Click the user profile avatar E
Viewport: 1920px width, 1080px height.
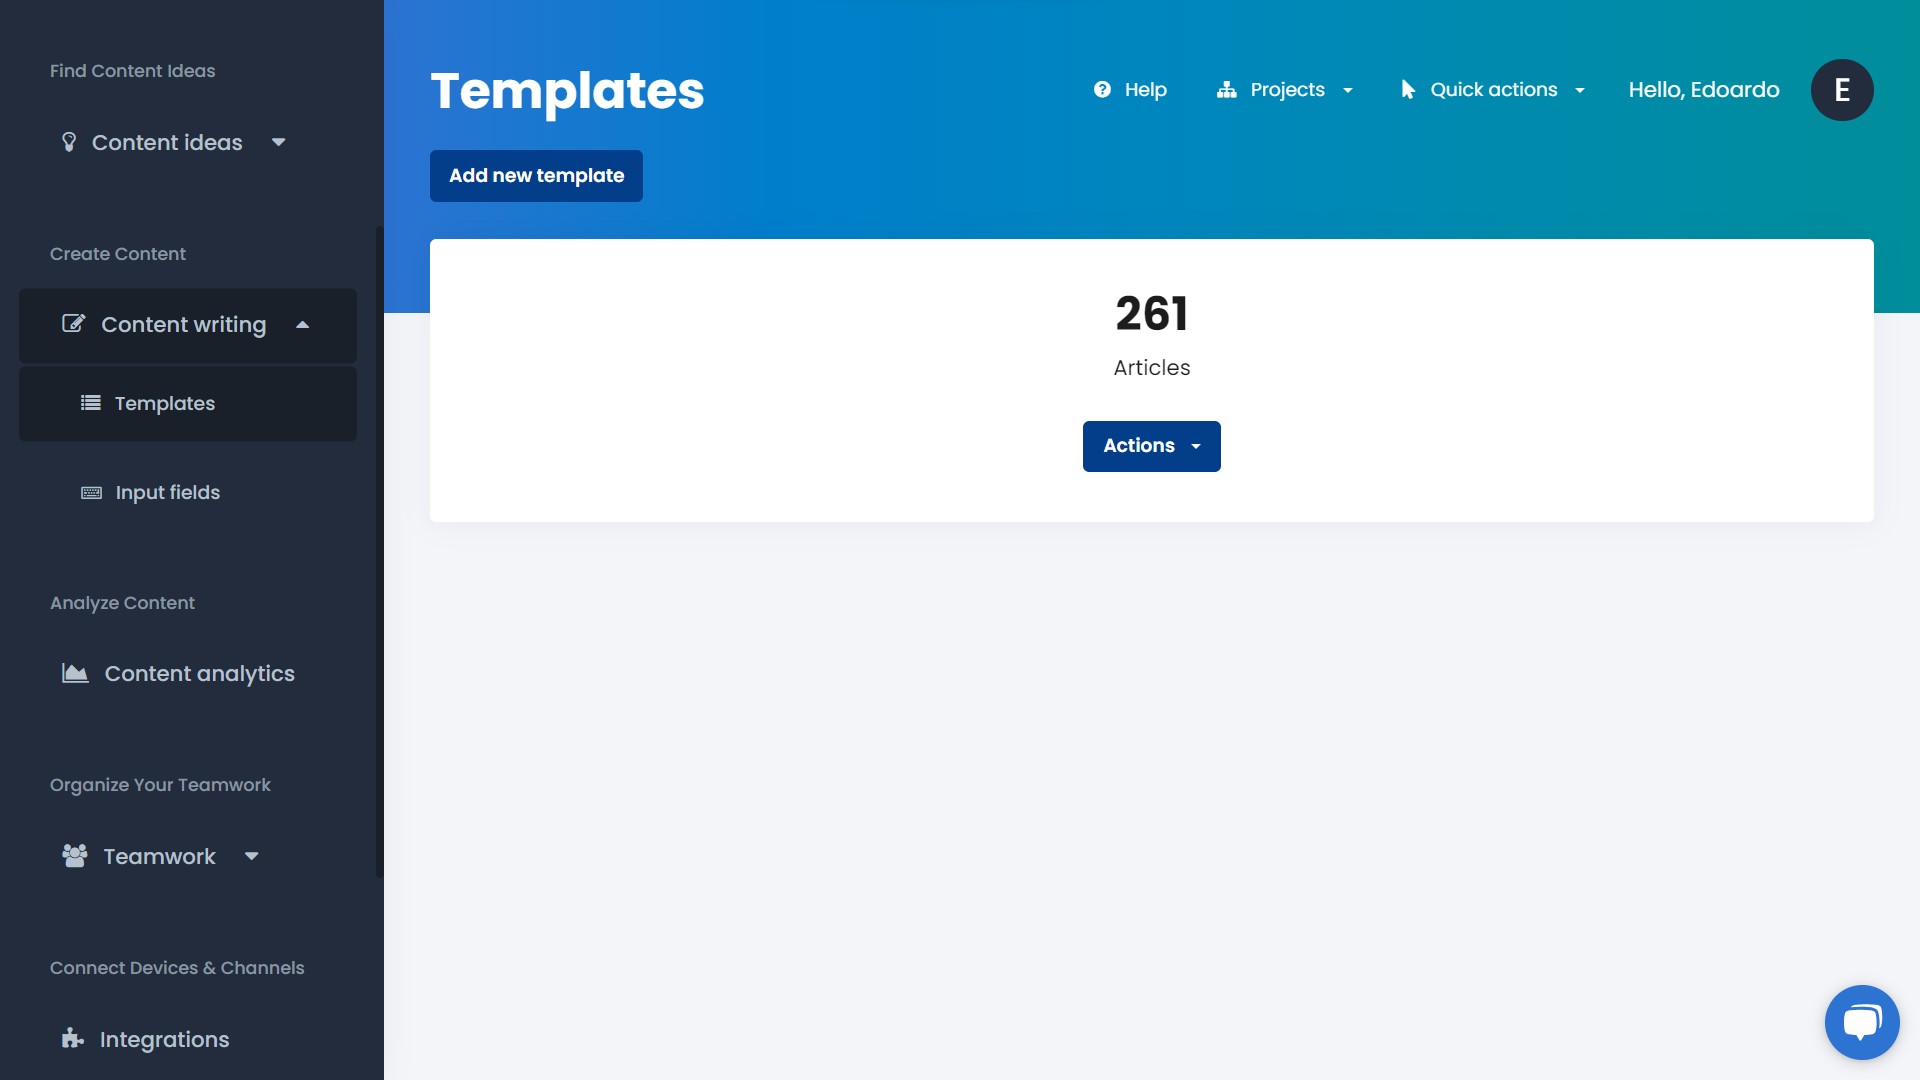click(1842, 88)
